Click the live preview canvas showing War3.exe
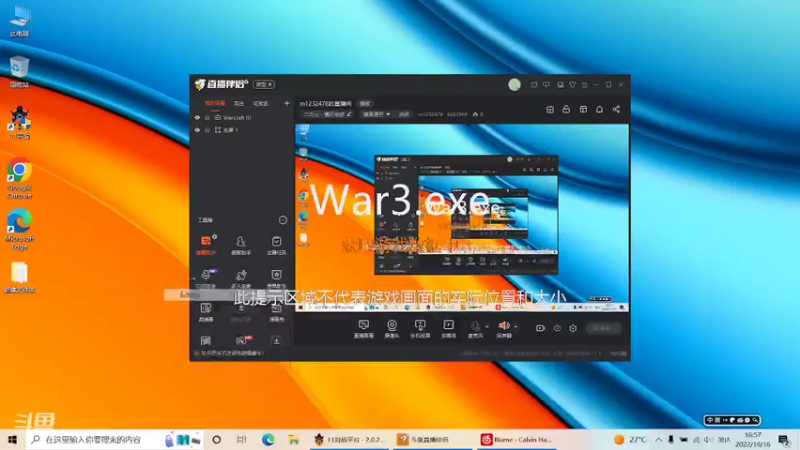 (x=462, y=217)
